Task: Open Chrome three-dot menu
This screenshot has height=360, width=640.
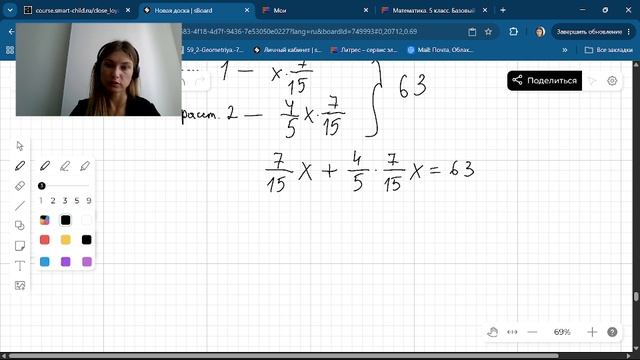Action: pos(629,31)
